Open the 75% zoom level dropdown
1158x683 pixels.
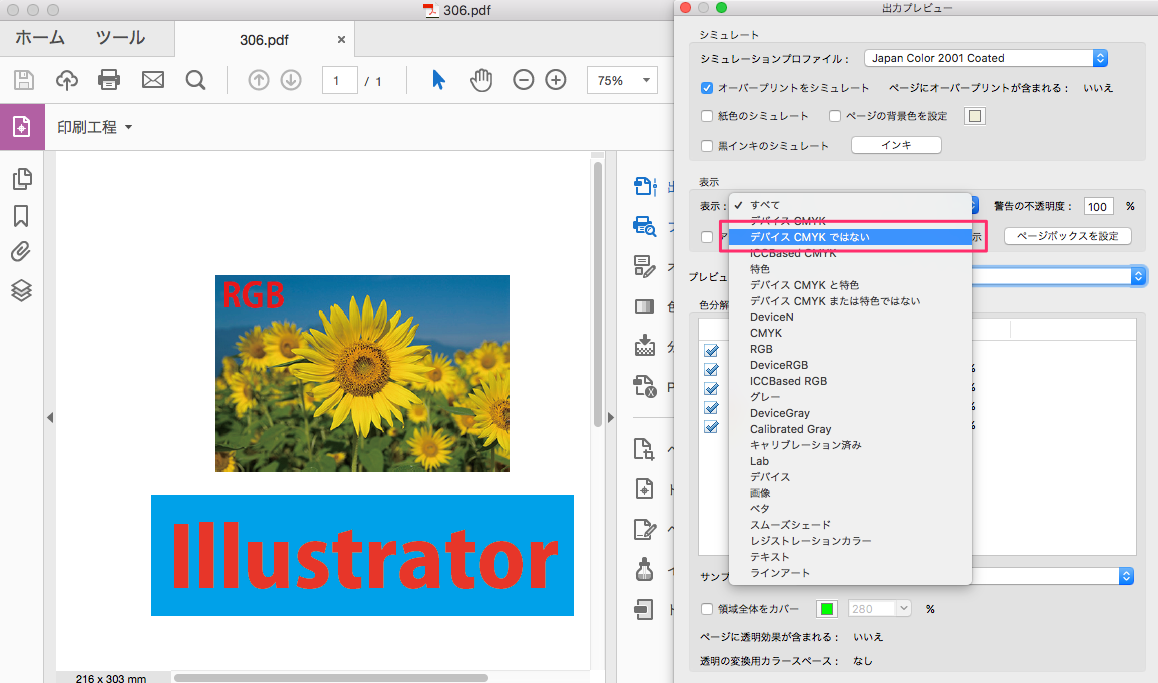pos(622,80)
